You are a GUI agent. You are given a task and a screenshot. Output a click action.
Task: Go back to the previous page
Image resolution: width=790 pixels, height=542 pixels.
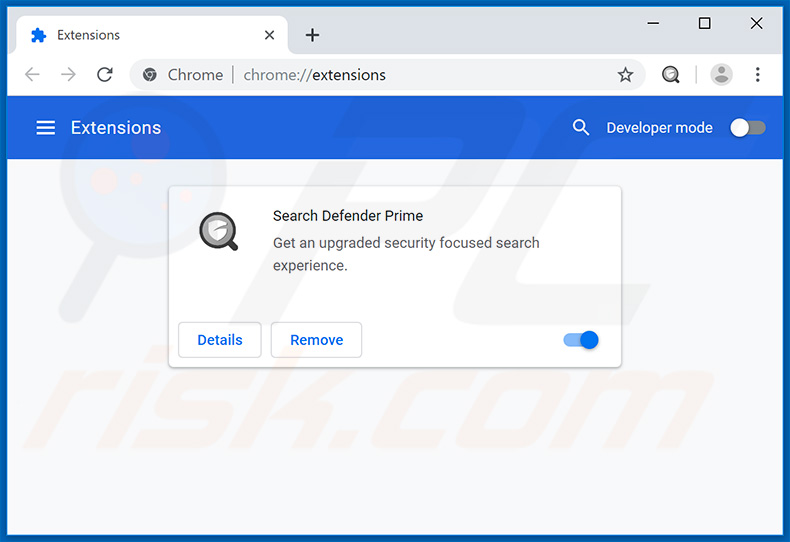pyautogui.click(x=32, y=75)
